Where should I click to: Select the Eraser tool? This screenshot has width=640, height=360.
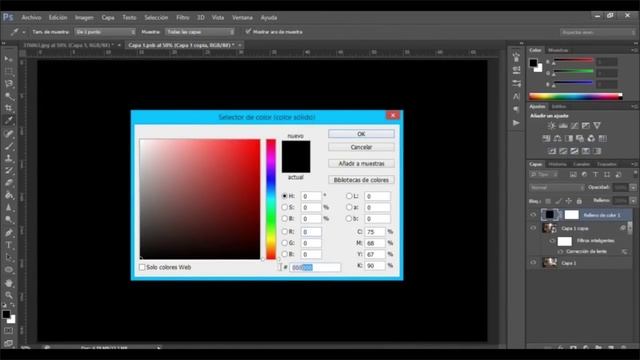click(x=9, y=182)
